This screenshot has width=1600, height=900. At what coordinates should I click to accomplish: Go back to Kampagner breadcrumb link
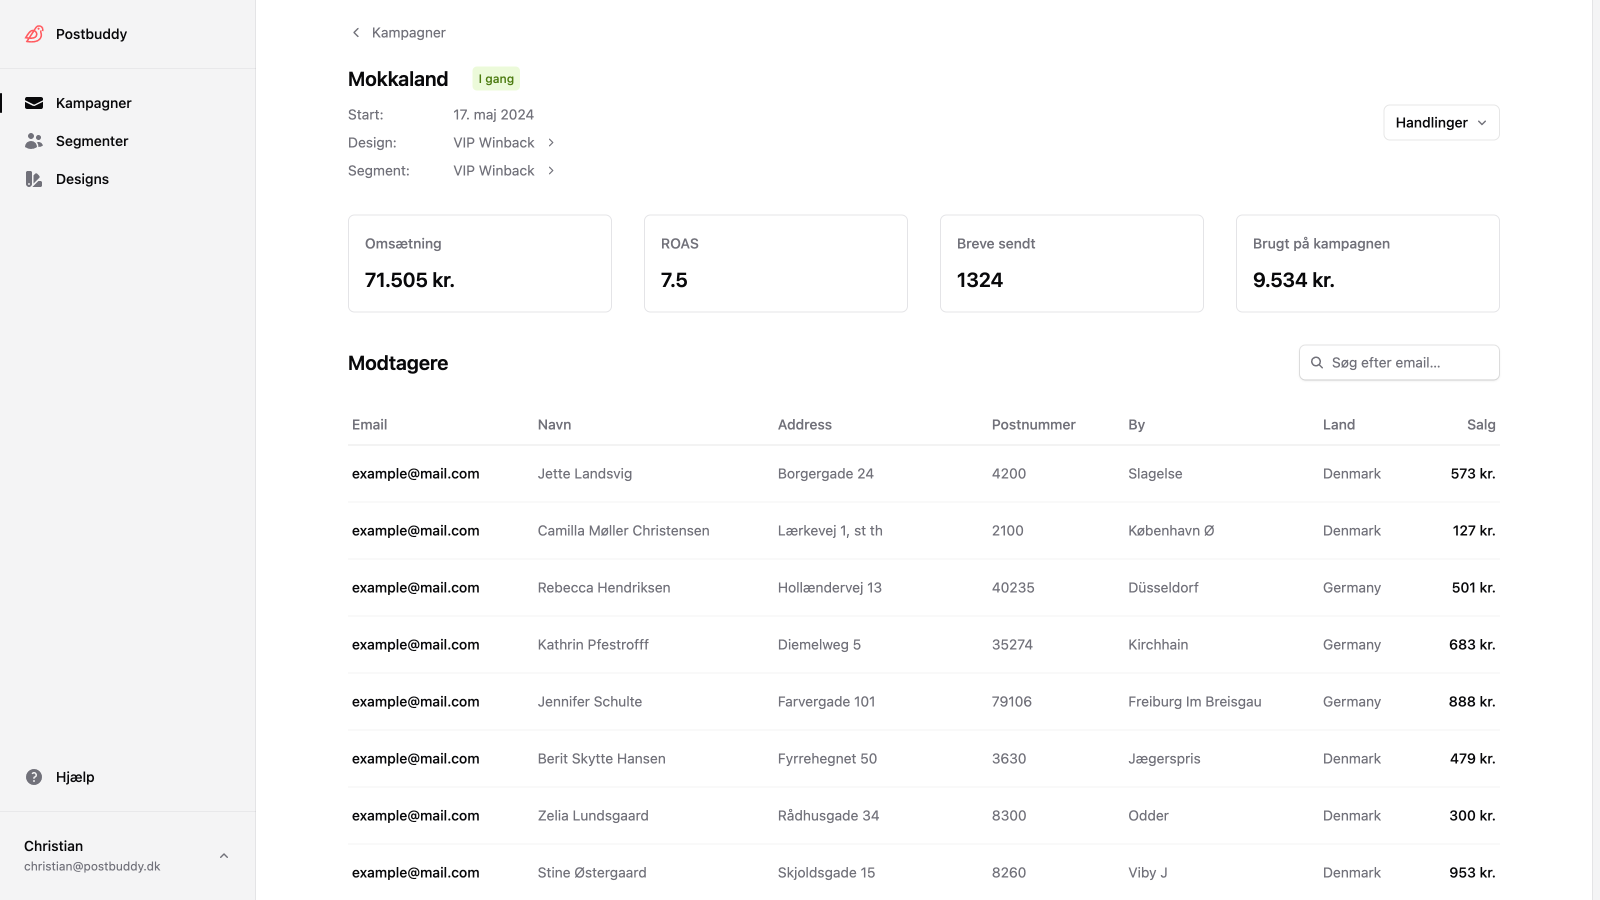tap(408, 33)
